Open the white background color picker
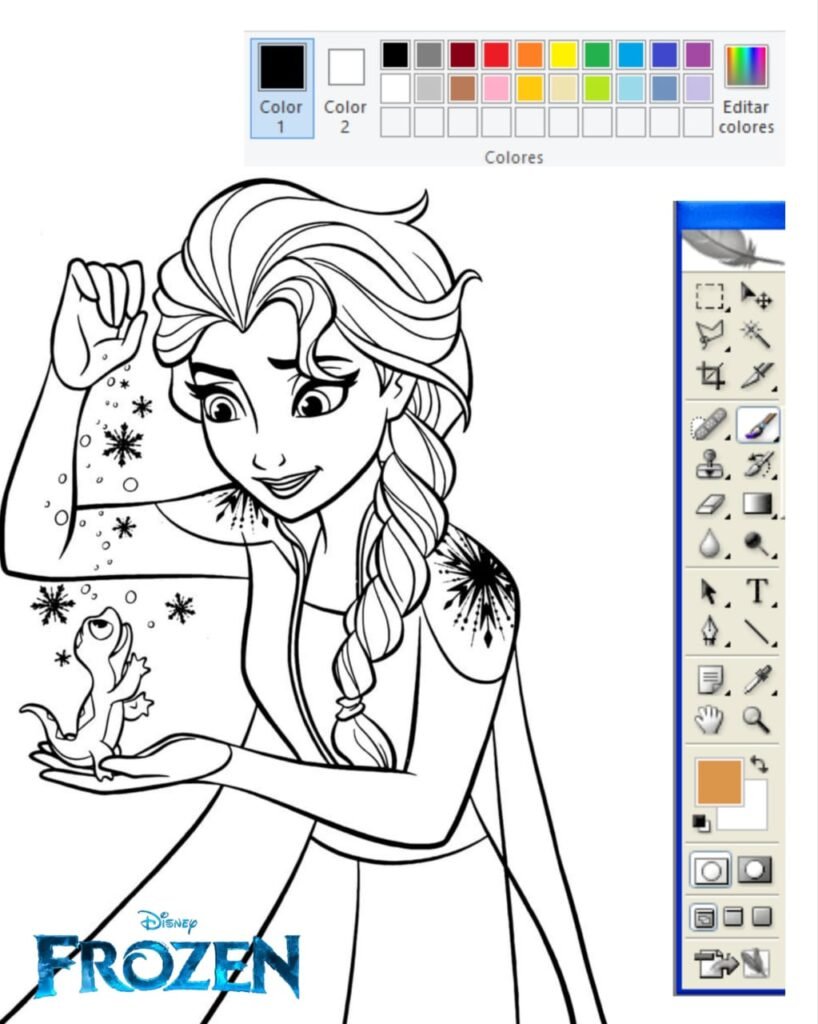The height and width of the screenshot is (1024, 818). [751, 813]
